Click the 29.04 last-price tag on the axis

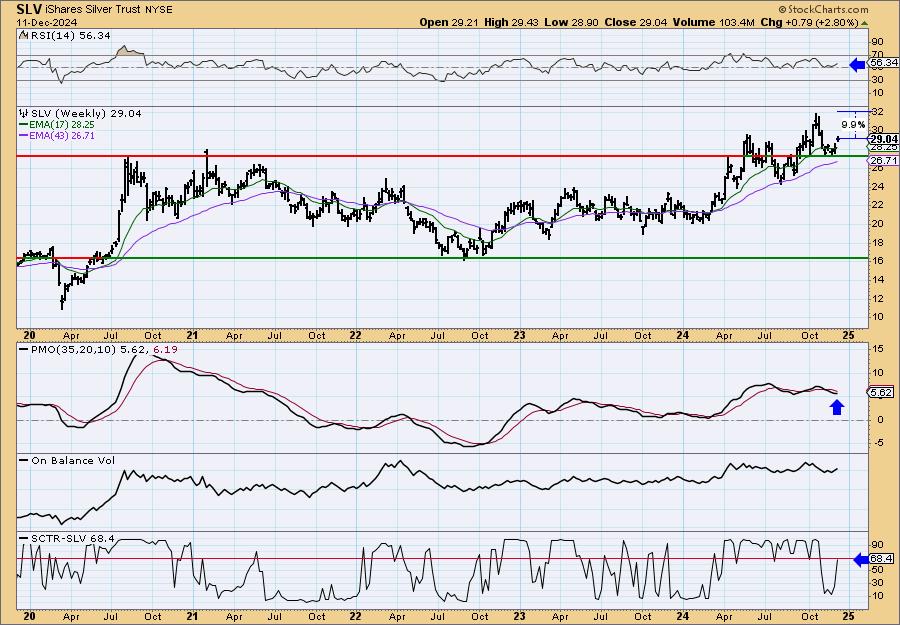pos(884,139)
